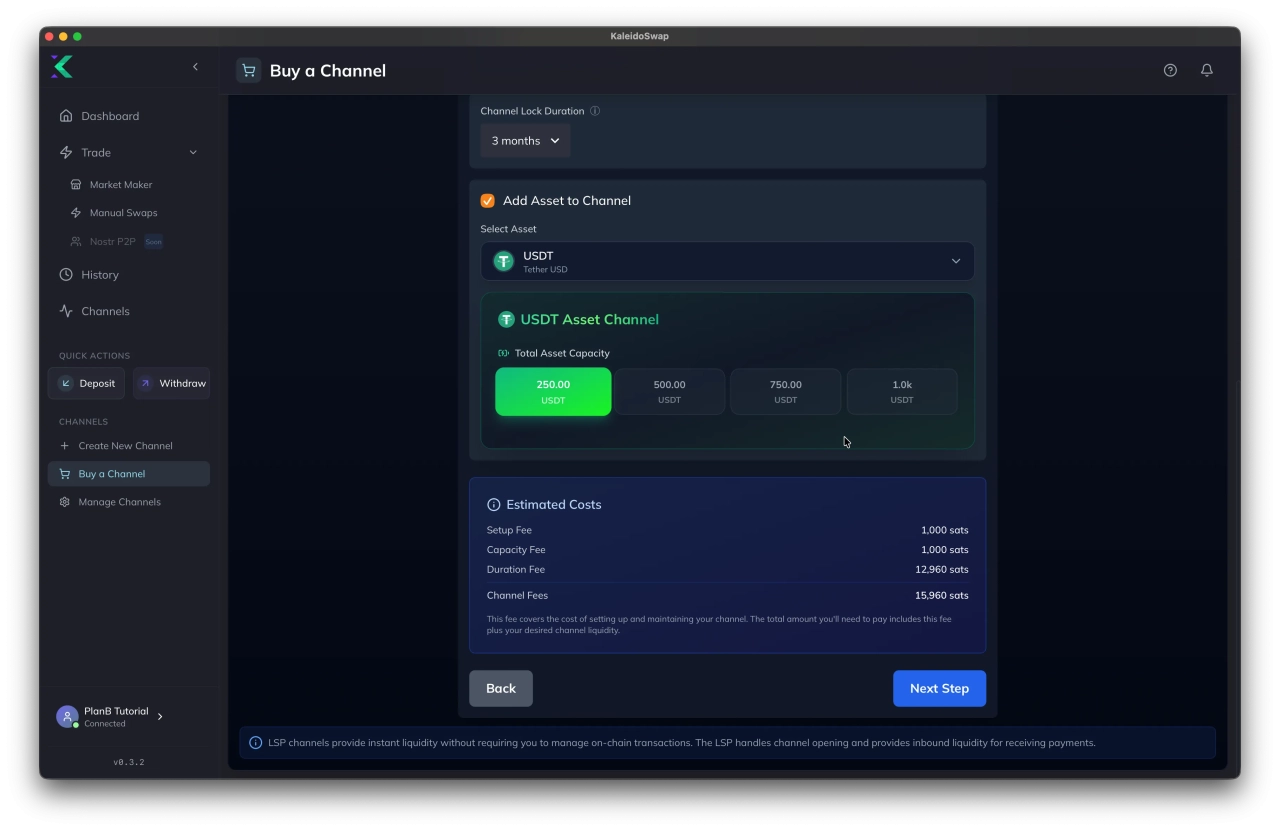Click the shopping cart header icon
Image resolution: width=1280 pixels, height=831 pixels.
click(x=249, y=71)
